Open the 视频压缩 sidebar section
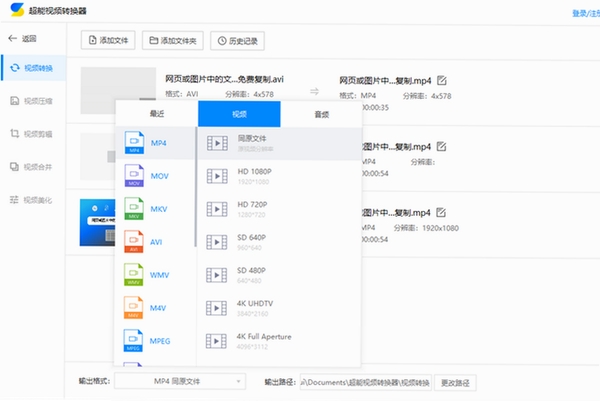The image size is (600, 401). click(33, 101)
